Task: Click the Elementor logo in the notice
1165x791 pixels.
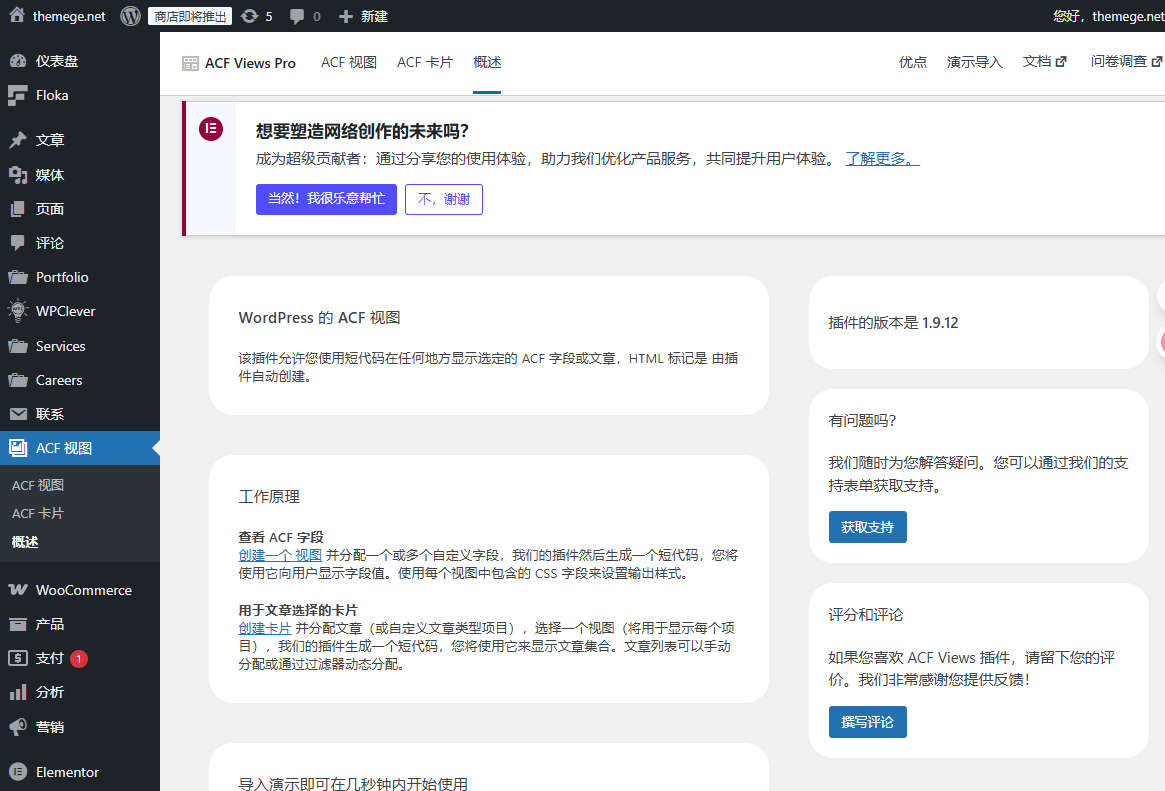Action: click(x=211, y=128)
